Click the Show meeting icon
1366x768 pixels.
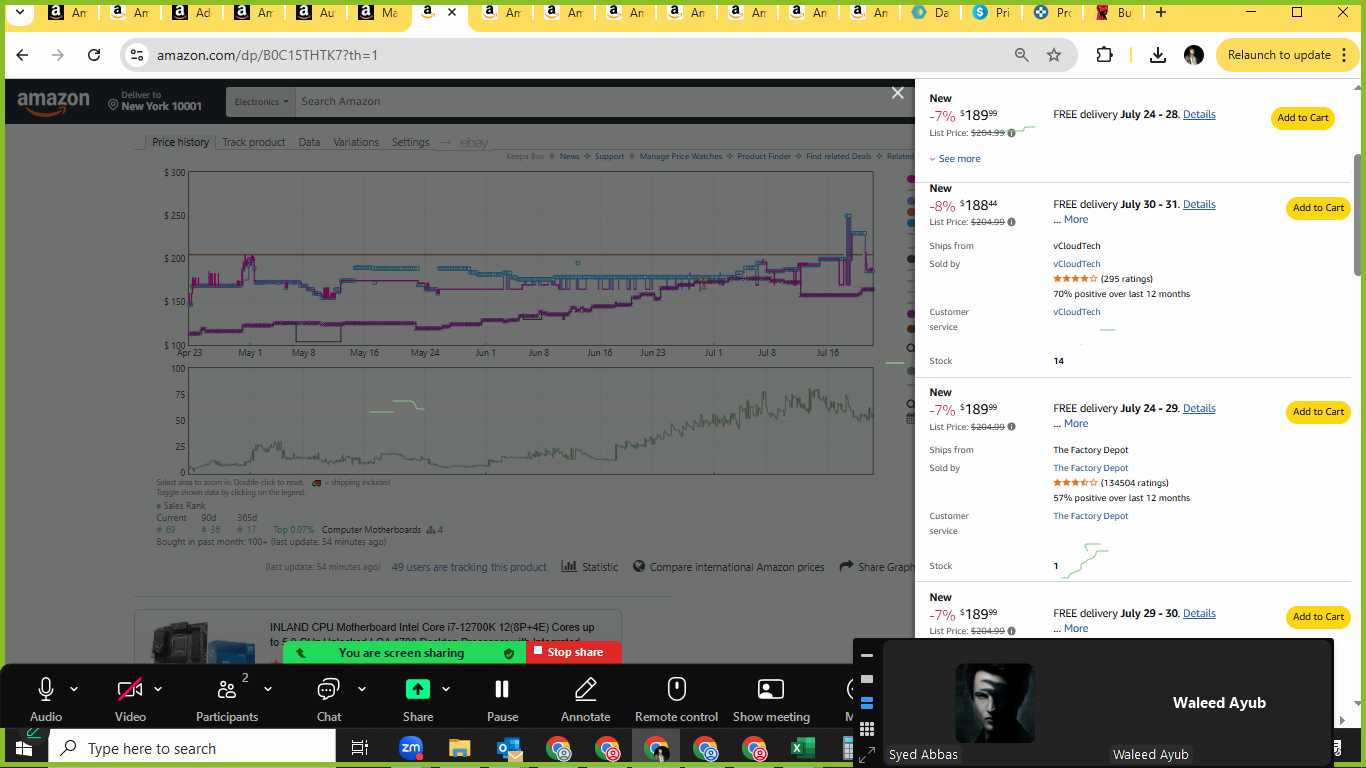coord(771,689)
